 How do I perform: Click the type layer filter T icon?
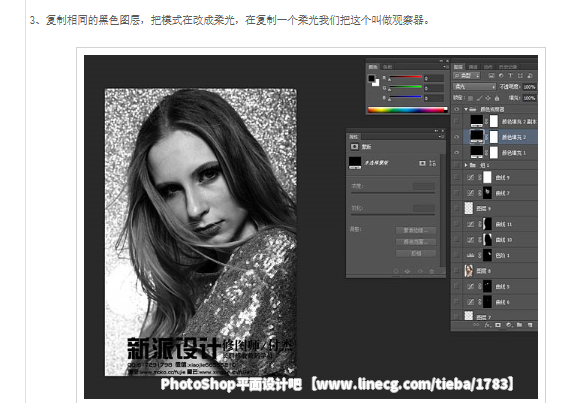pos(511,75)
